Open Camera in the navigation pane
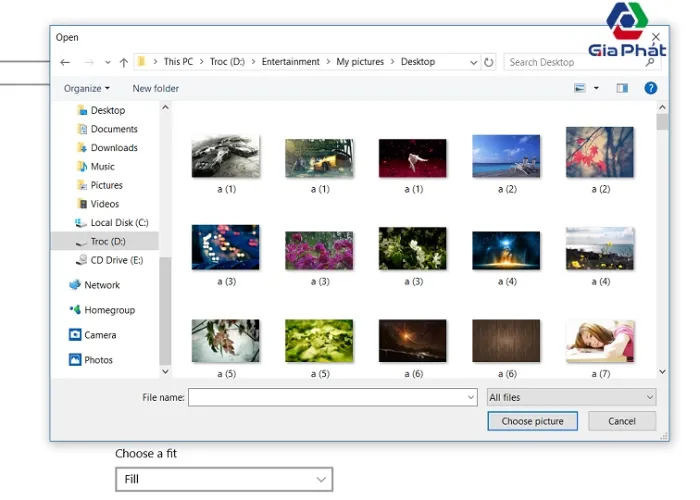 100,335
